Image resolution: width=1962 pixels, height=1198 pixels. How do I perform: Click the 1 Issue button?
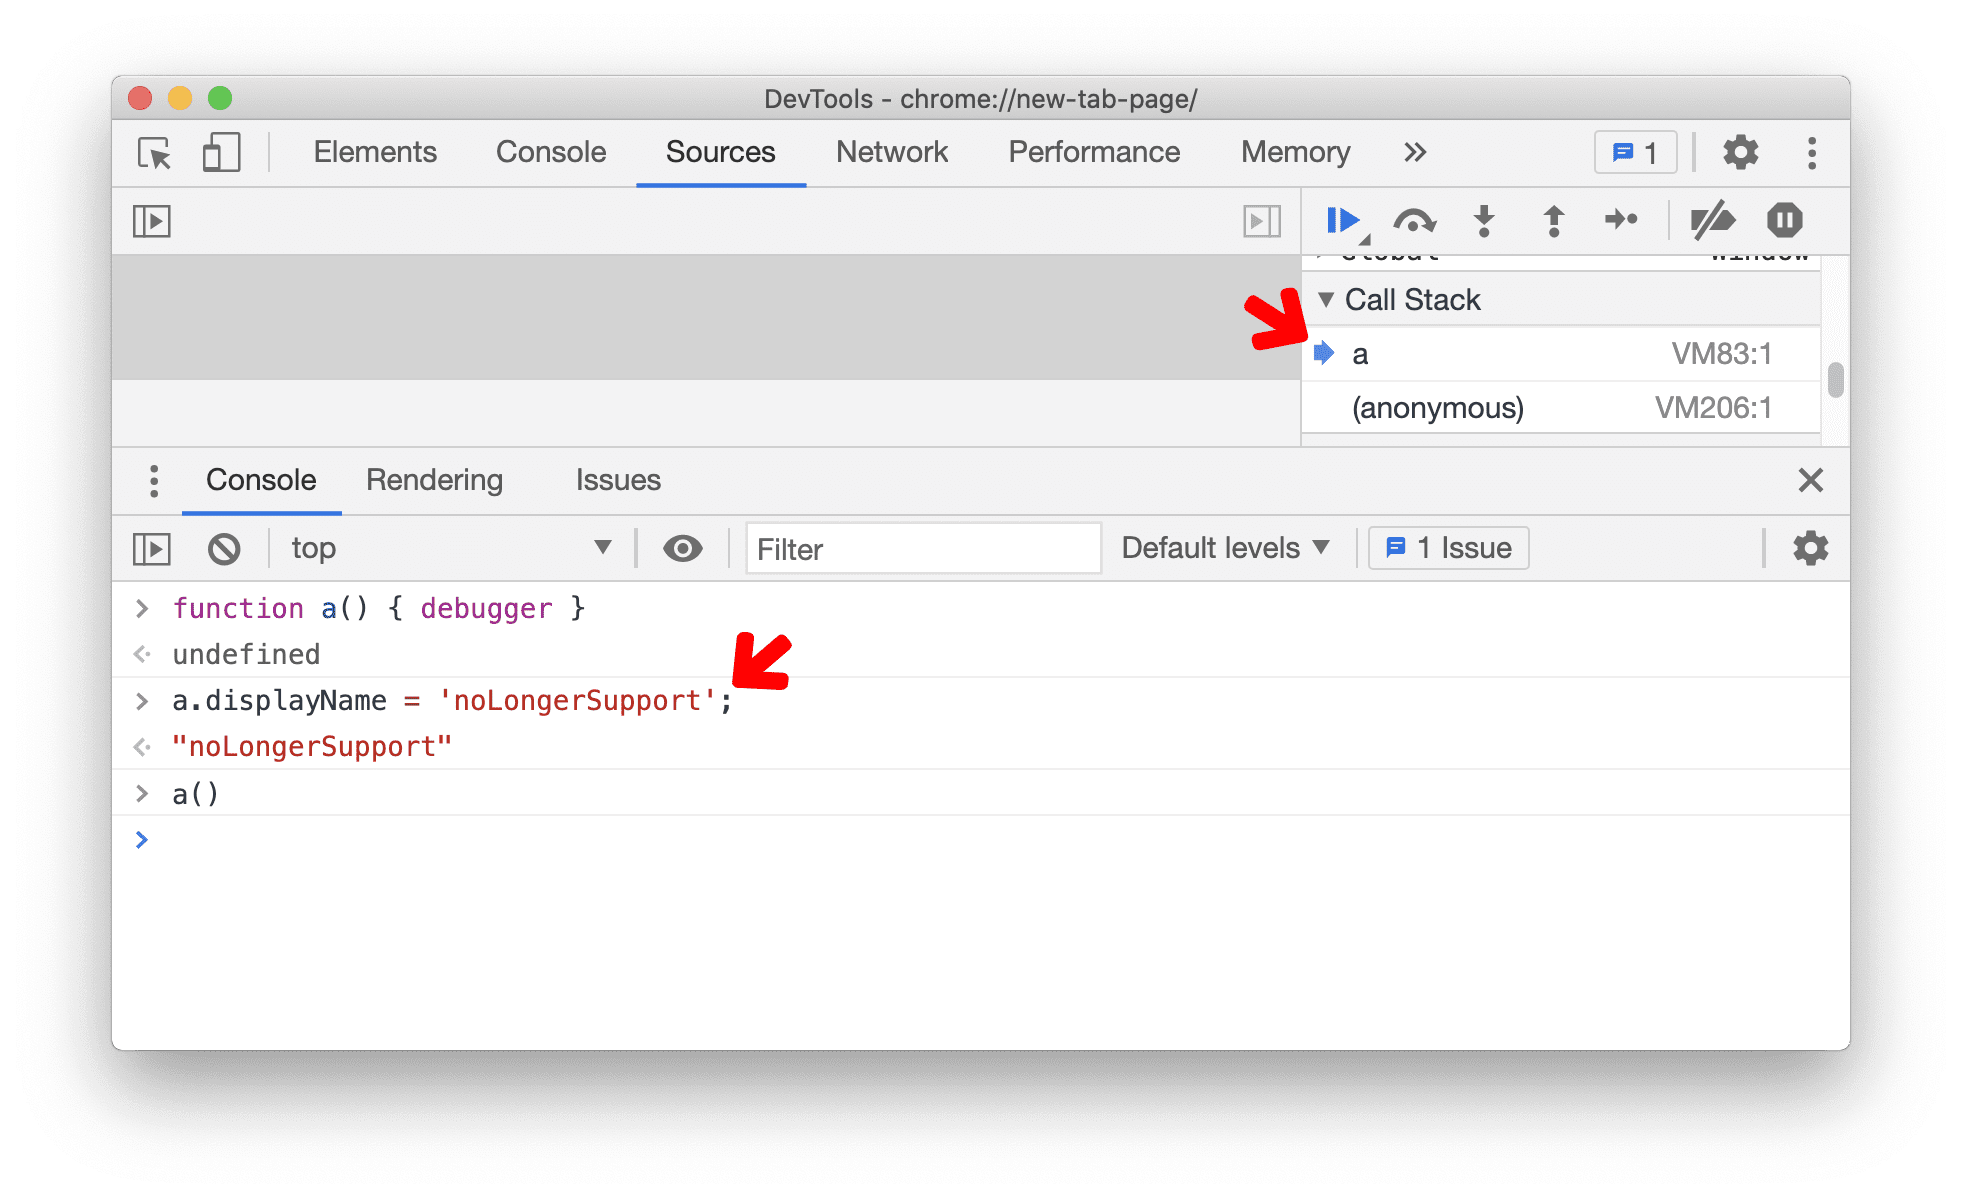tap(1443, 546)
